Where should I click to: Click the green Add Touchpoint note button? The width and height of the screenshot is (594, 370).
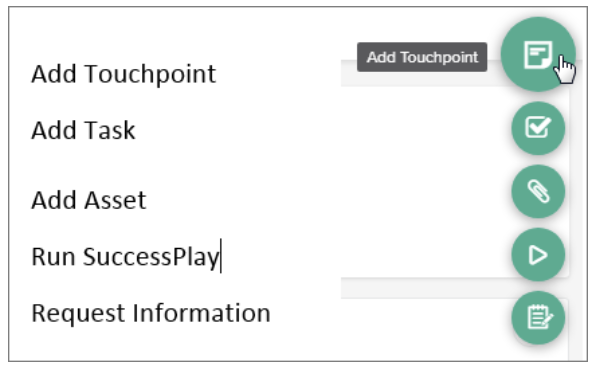tap(538, 54)
